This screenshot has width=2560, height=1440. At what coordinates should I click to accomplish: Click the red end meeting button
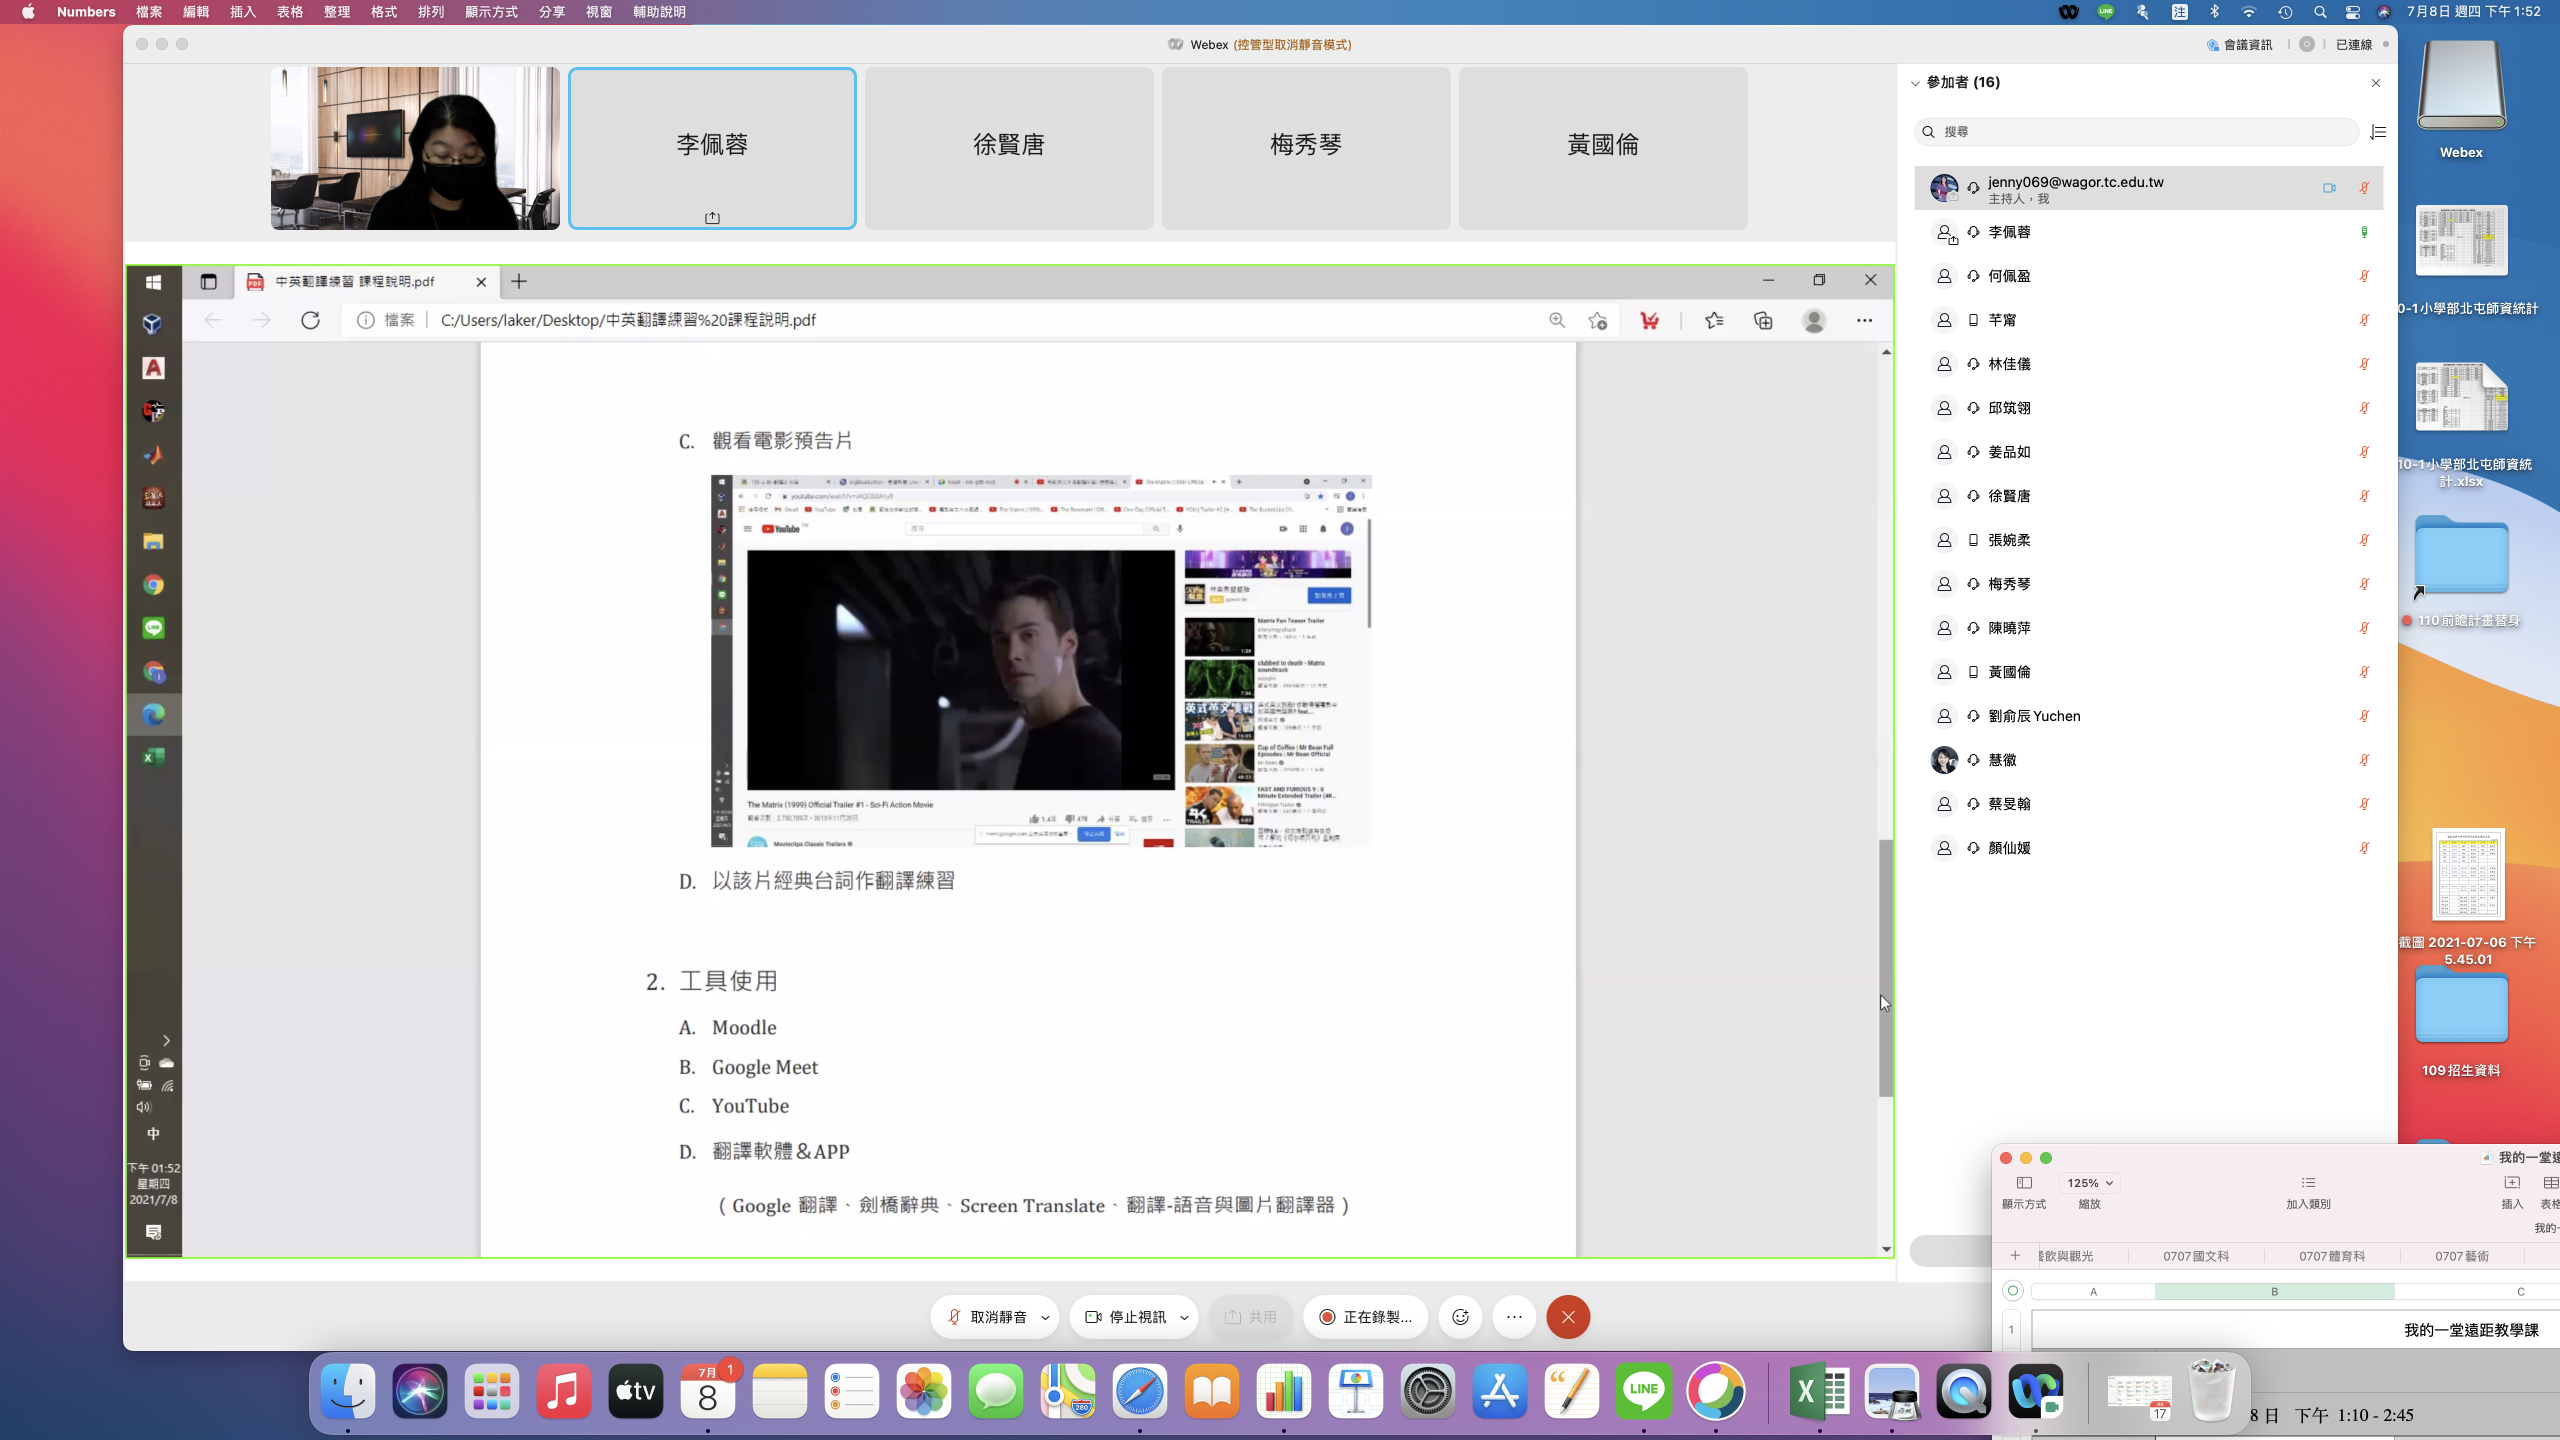pyautogui.click(x=1568, y=1317)
